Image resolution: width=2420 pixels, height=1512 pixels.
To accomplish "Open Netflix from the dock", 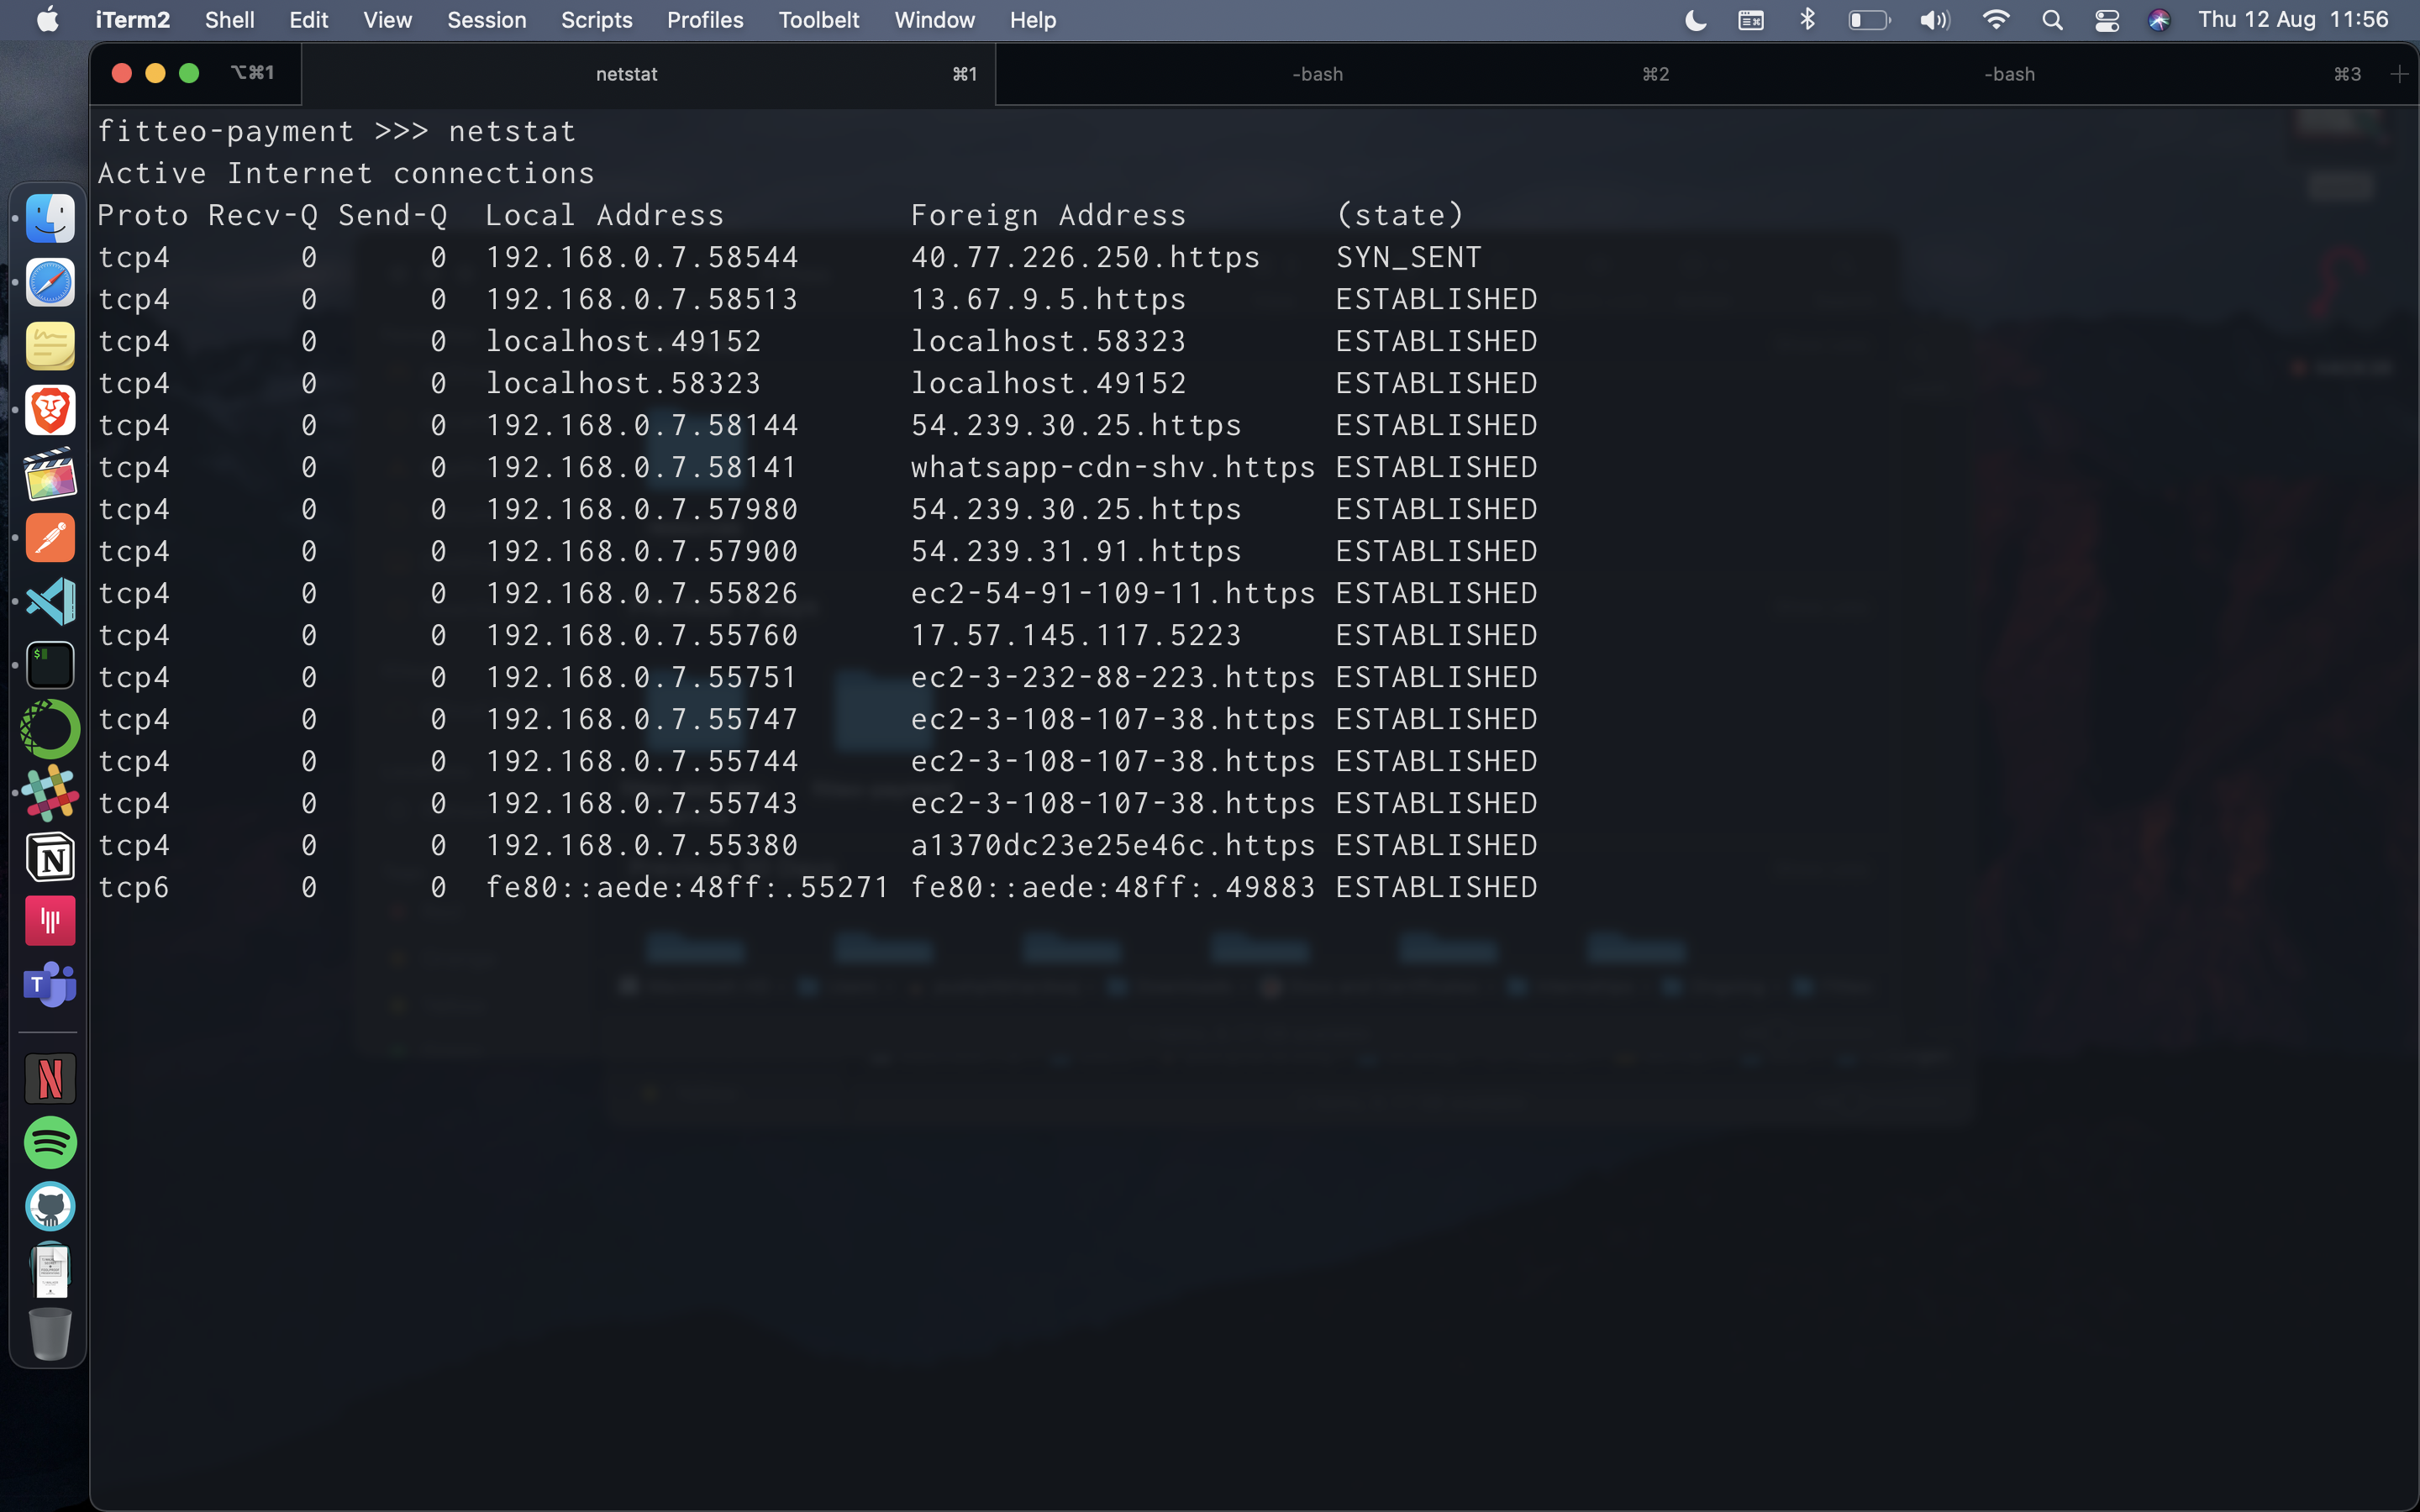I will [50, 1078].
